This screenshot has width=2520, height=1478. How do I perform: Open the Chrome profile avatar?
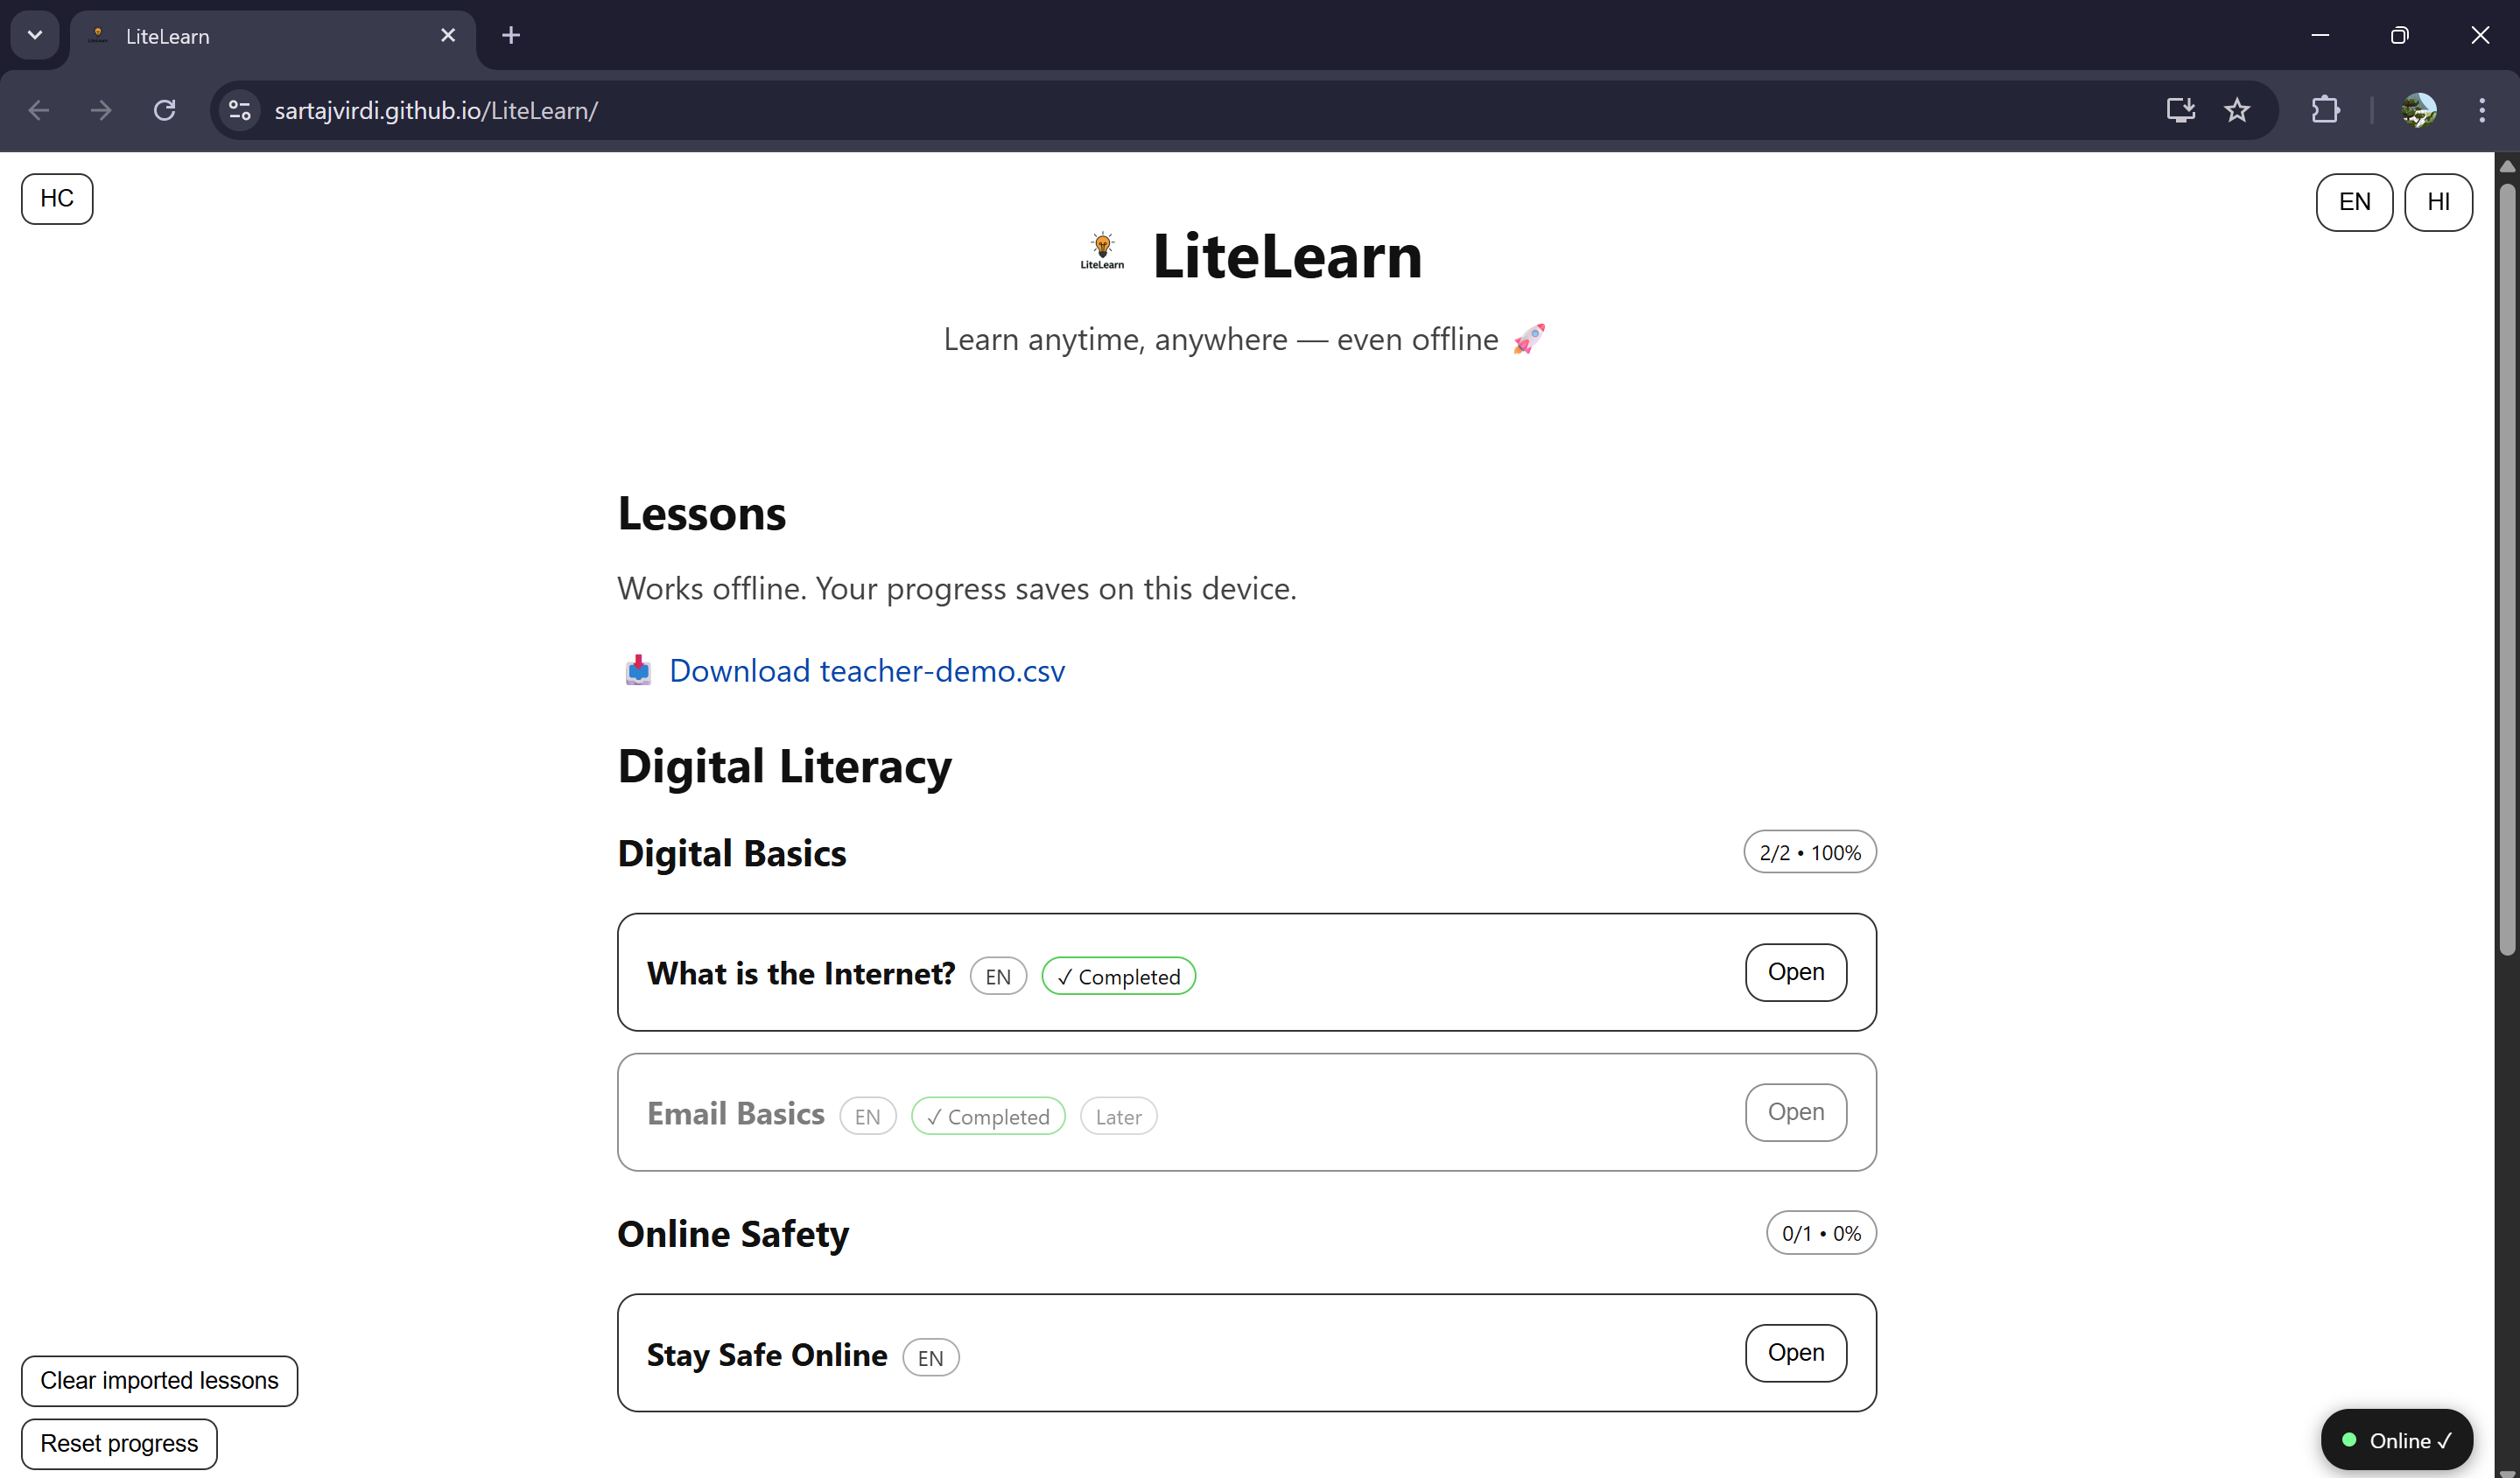click(2418, 110)
